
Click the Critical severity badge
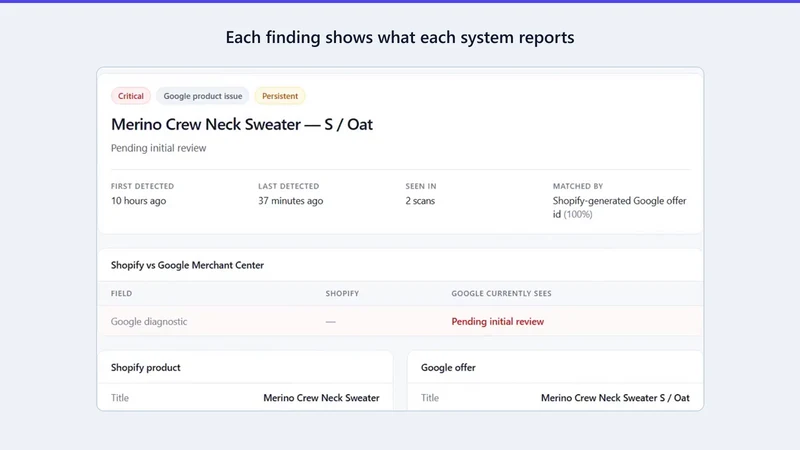click(131, 96)
